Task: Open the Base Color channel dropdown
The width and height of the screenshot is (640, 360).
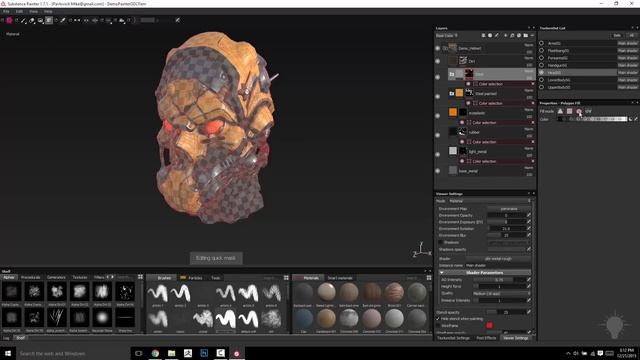Action: pyautogui.click(x=447, y=36)
